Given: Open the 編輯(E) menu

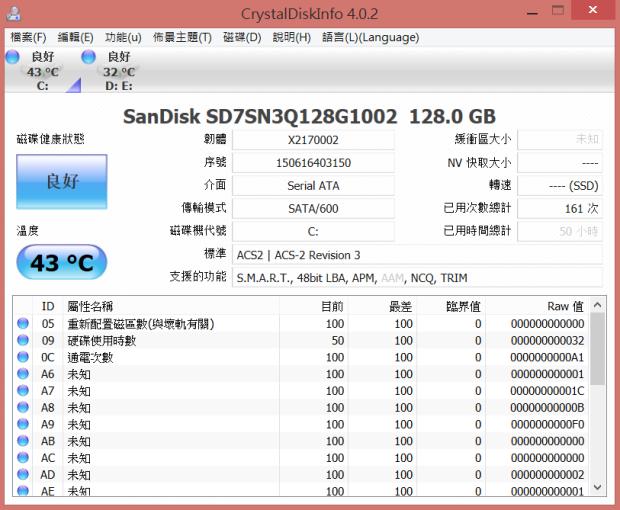Looking at the screenshot, I should 75,37.
